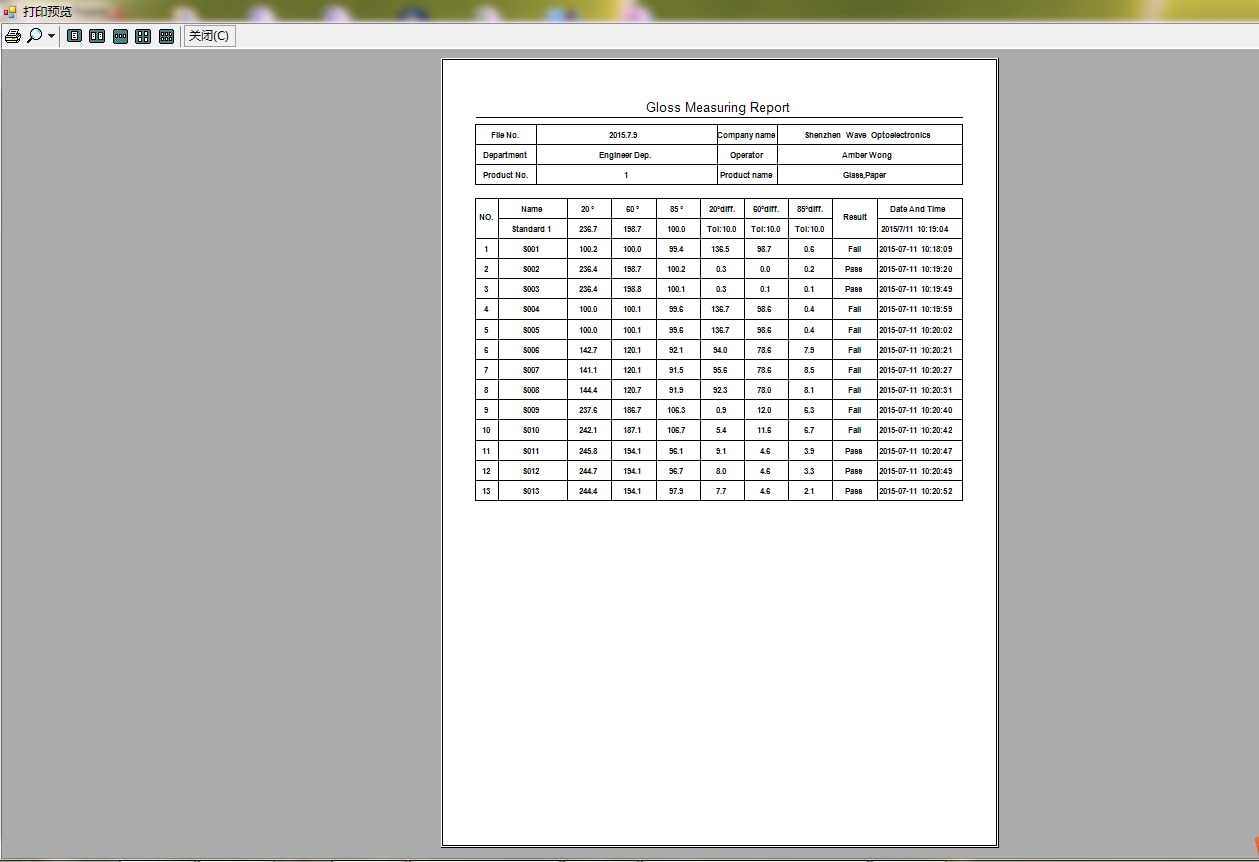The width and height of the screenshot is (1259, 862).
Task: Click the Date And Time column header
Action: (919, 209)
